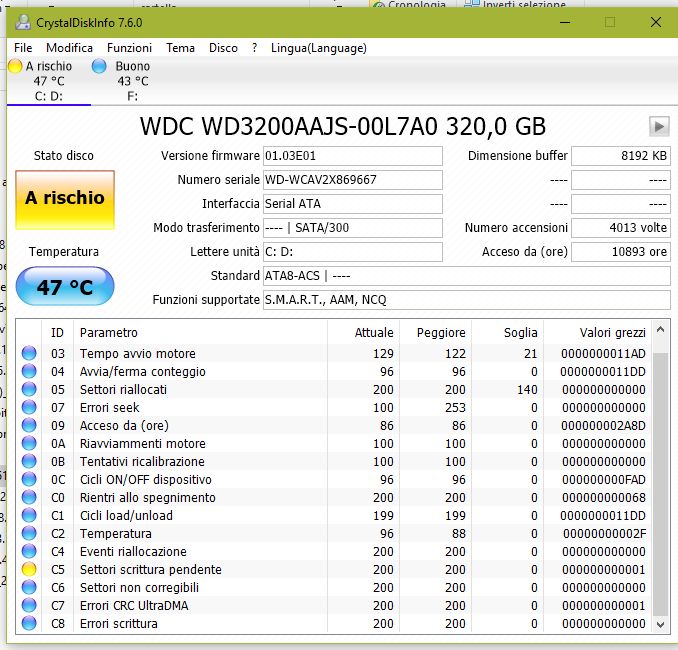Open the Funzioni menu

[129, 48]
